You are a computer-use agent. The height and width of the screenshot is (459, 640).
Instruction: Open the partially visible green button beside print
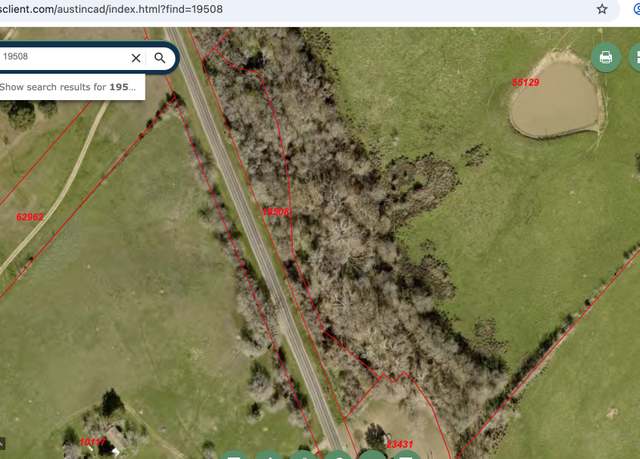(635, 58)
